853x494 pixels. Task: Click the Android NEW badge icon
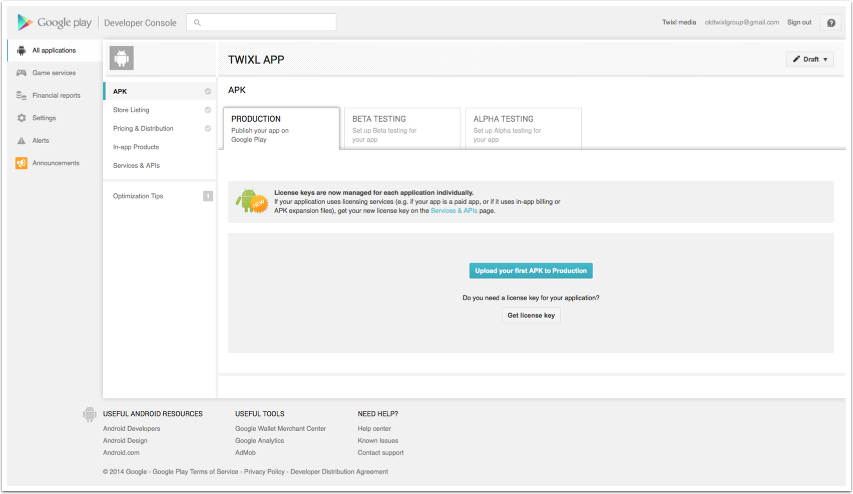(x=251, y=201)
